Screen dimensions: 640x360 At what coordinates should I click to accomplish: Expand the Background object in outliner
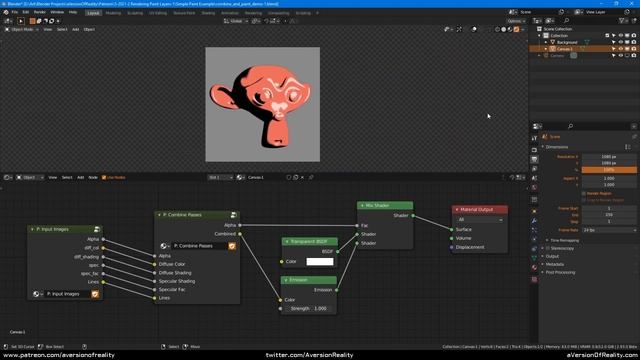546,42
